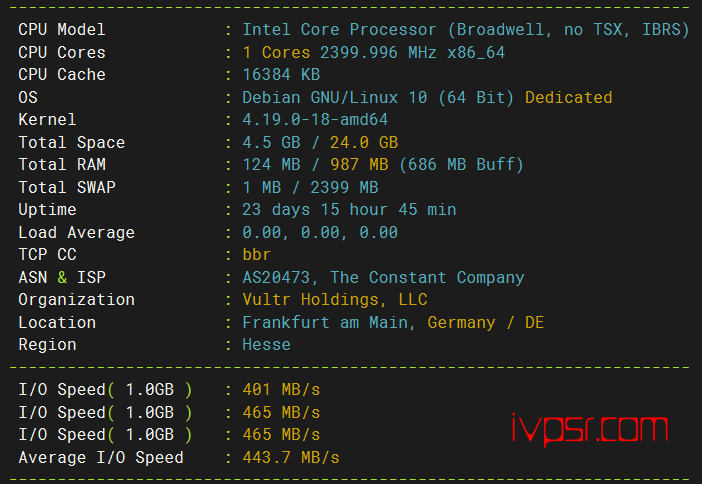The width and height of the screenshot is (702, 484).
Task: Click the Dedicated label in OS row
Action: tap(568, 97)
